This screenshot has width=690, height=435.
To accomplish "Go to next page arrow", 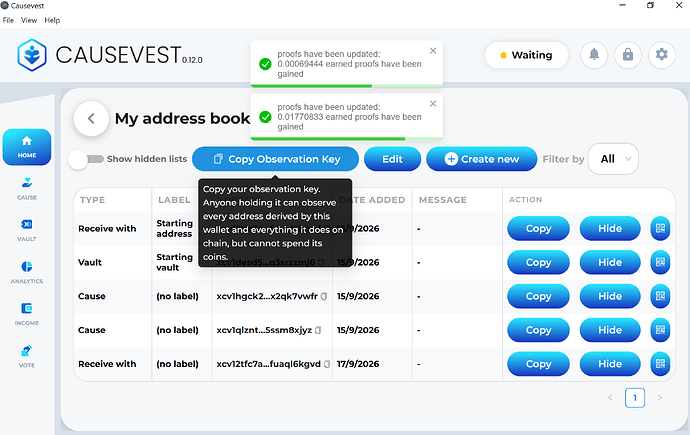I will coord(660,398).
